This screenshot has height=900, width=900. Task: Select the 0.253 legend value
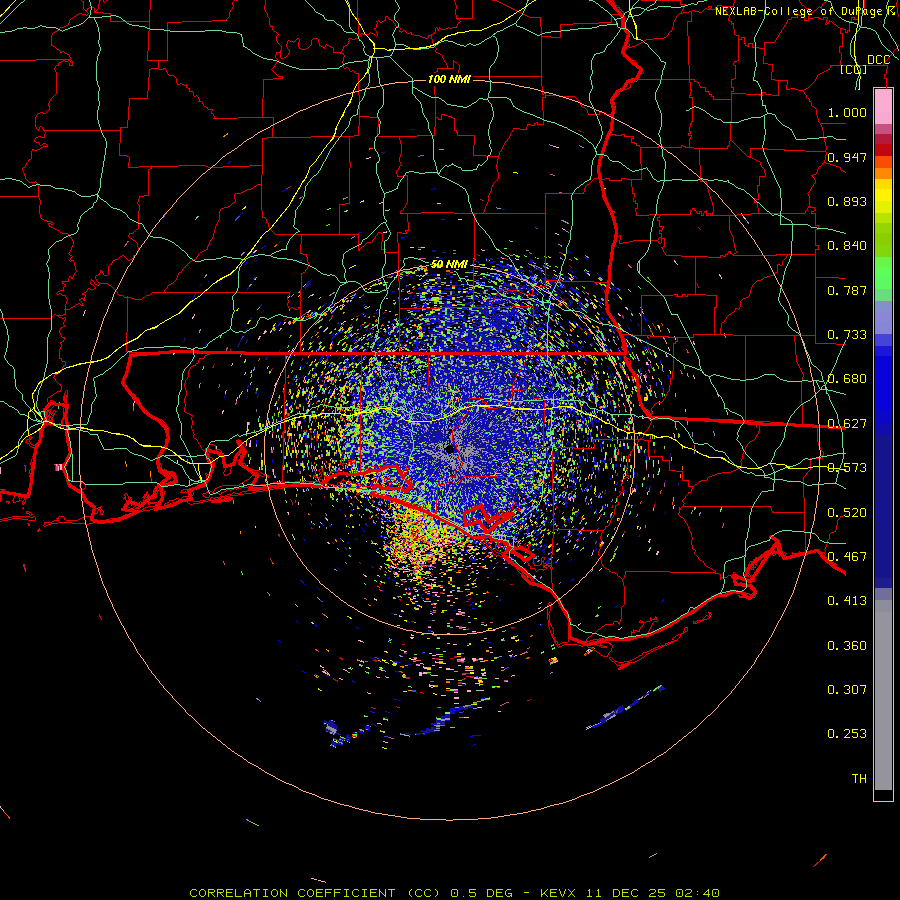click(x=847, y=734)
